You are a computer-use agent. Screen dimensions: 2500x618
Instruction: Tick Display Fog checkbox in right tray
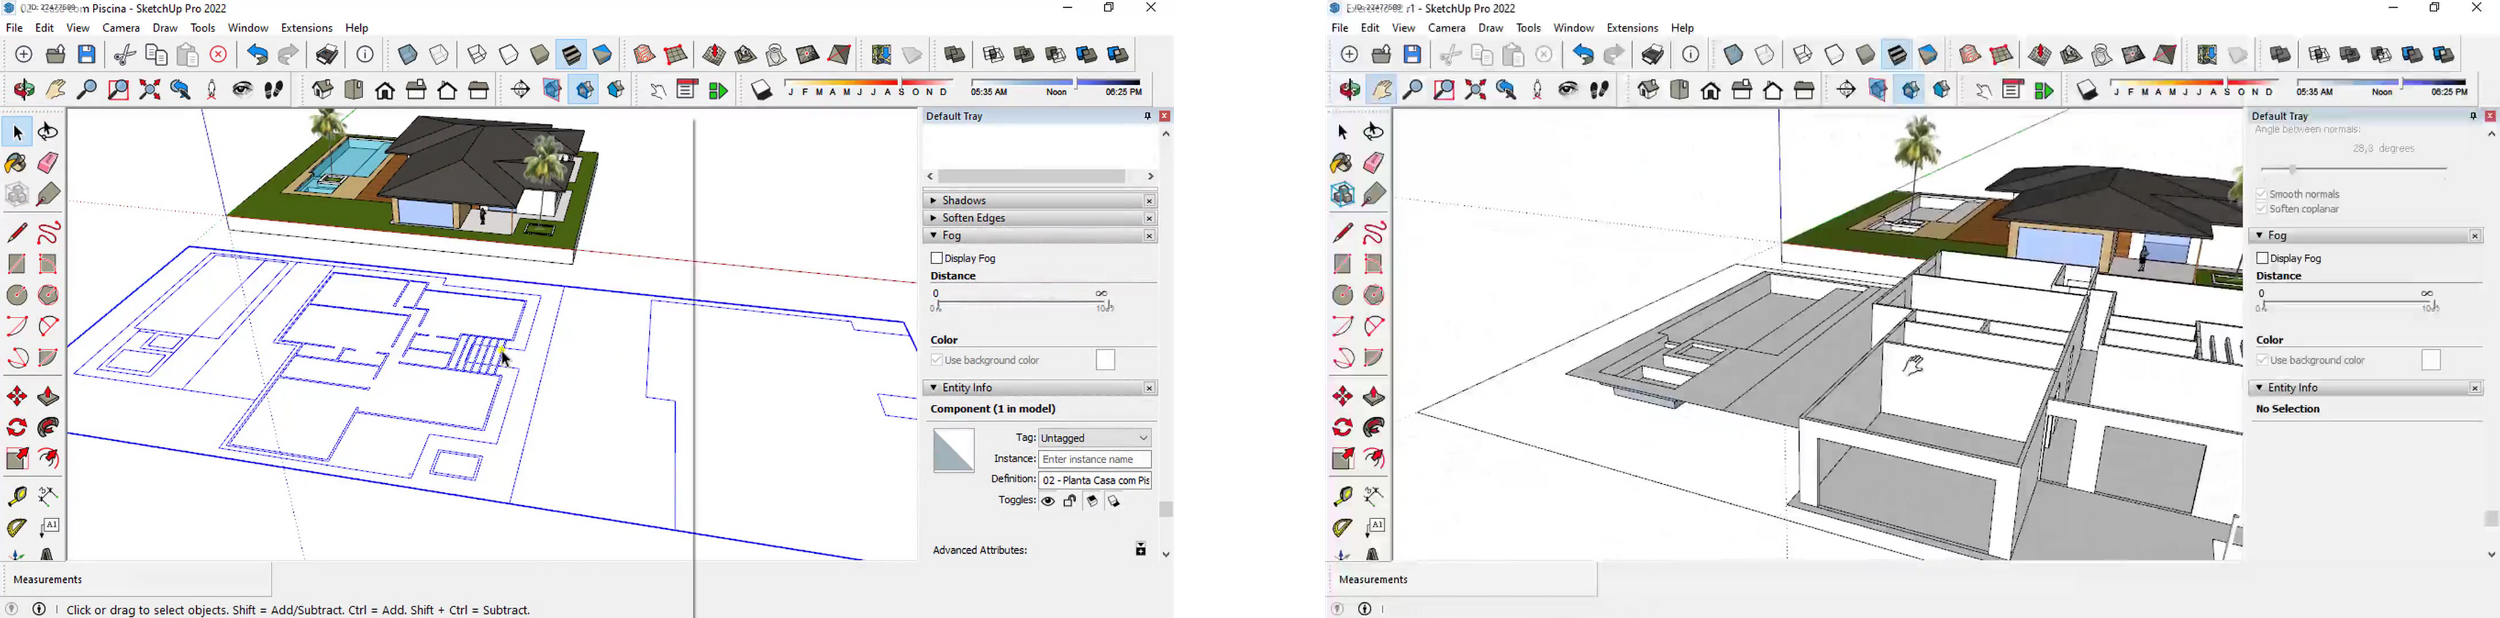(2262, 259)
